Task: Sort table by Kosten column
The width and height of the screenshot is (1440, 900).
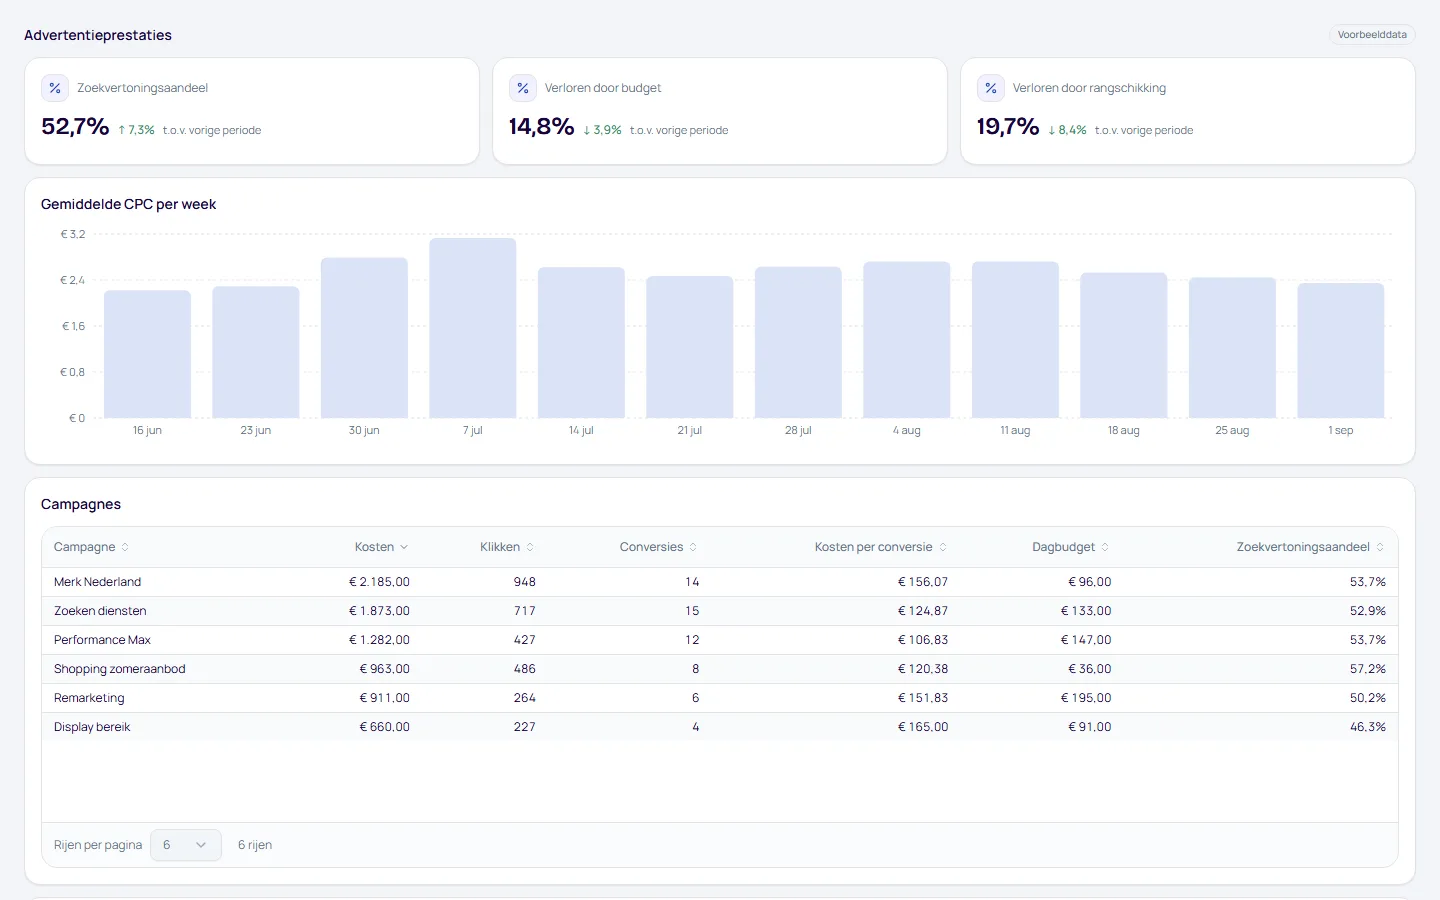Action: pos(381,547)
